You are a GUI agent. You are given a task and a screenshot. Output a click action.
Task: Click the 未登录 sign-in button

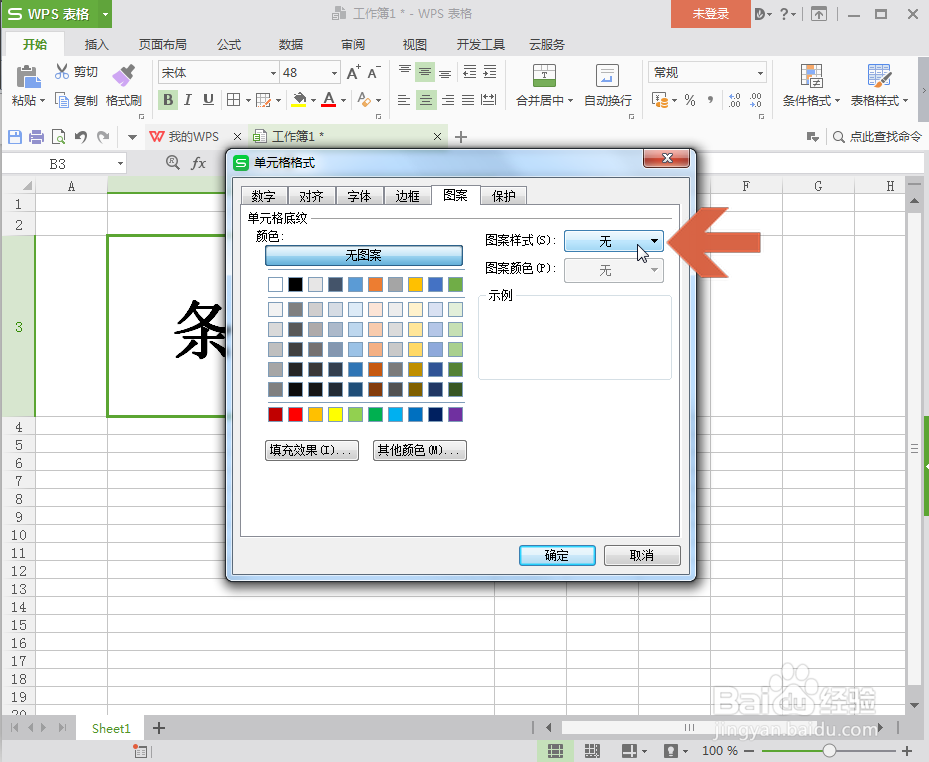pos(710,14)
